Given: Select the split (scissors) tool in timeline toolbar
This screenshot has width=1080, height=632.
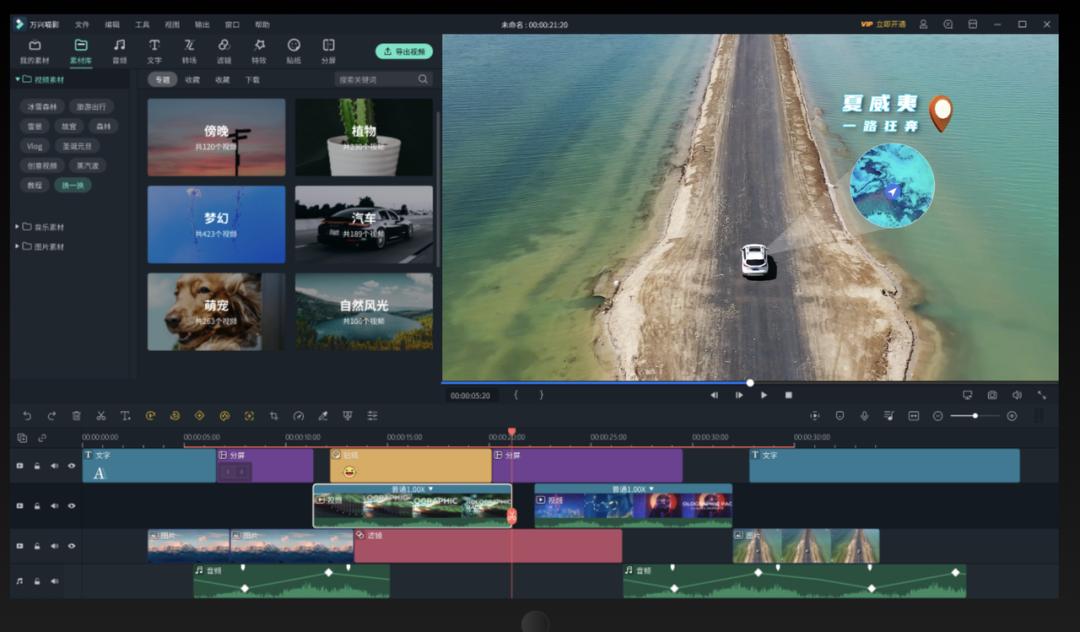Looking at the screenshot, I should pos(101,416).
